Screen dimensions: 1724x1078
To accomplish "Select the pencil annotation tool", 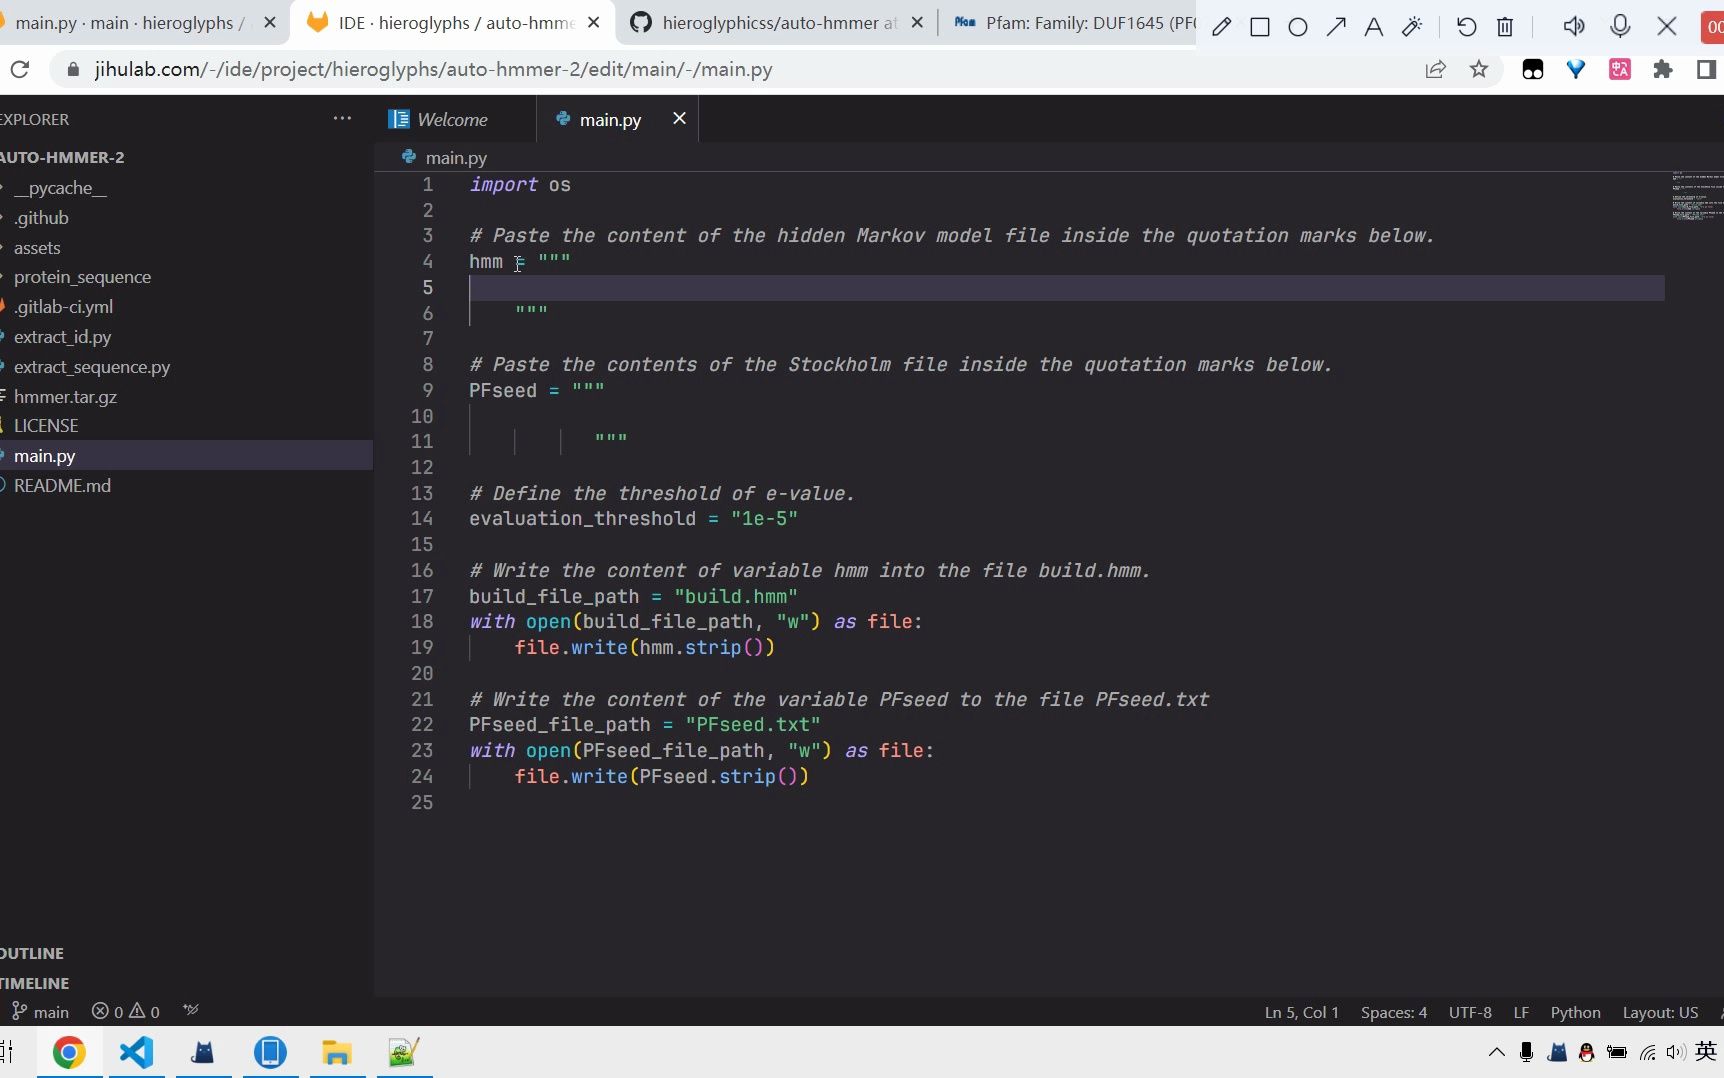I will (x=1221, y=27).
